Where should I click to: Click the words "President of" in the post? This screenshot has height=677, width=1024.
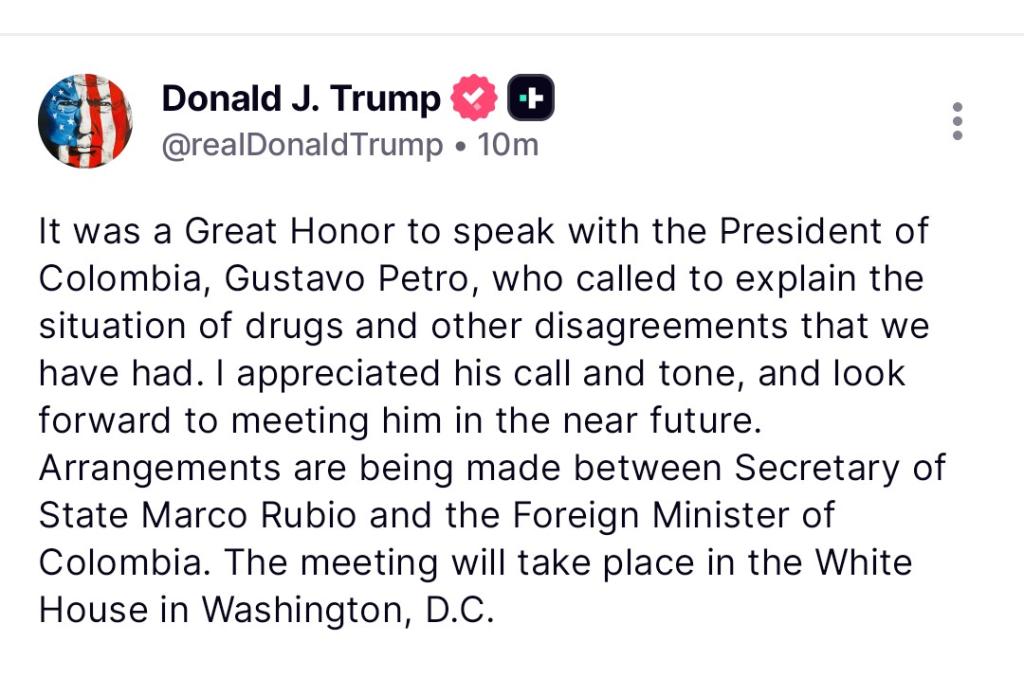[x=824, y=231]
